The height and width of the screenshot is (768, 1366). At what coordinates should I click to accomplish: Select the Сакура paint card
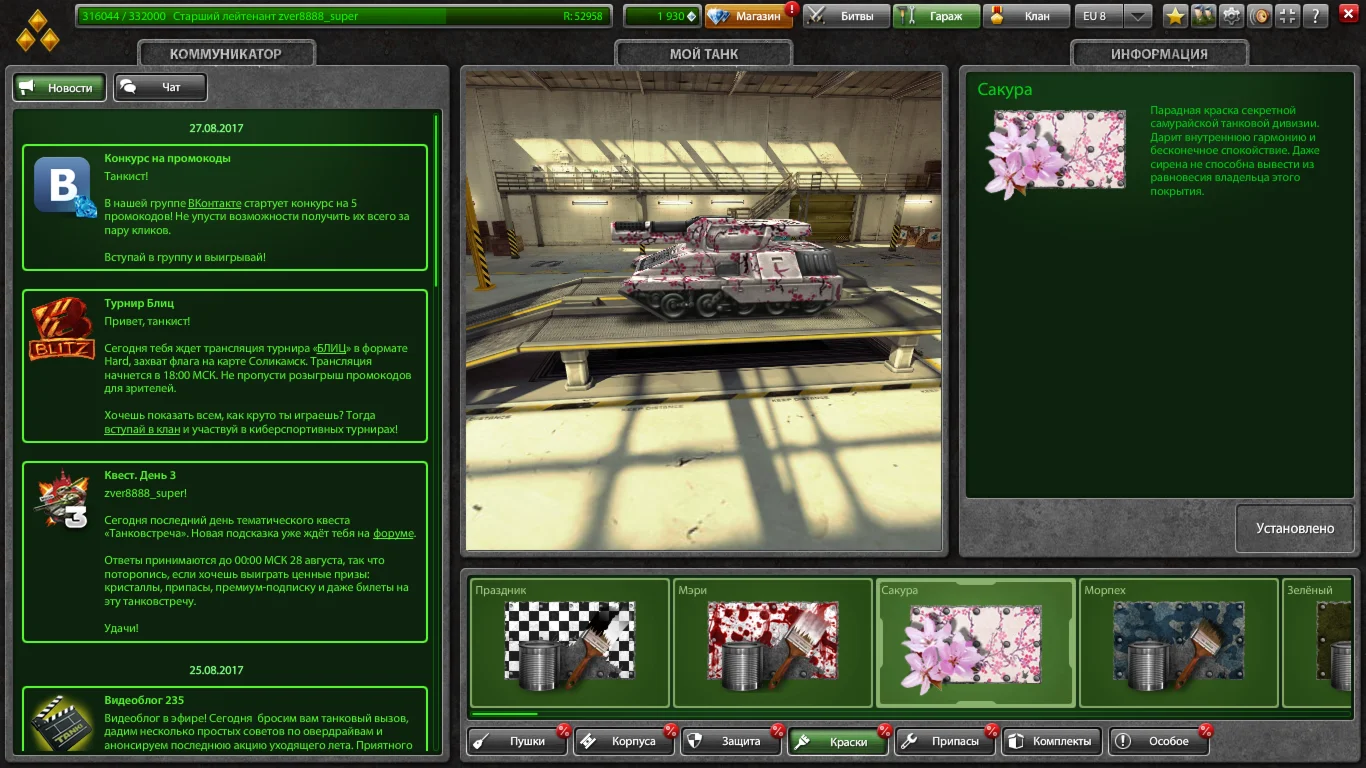[976, 643]
